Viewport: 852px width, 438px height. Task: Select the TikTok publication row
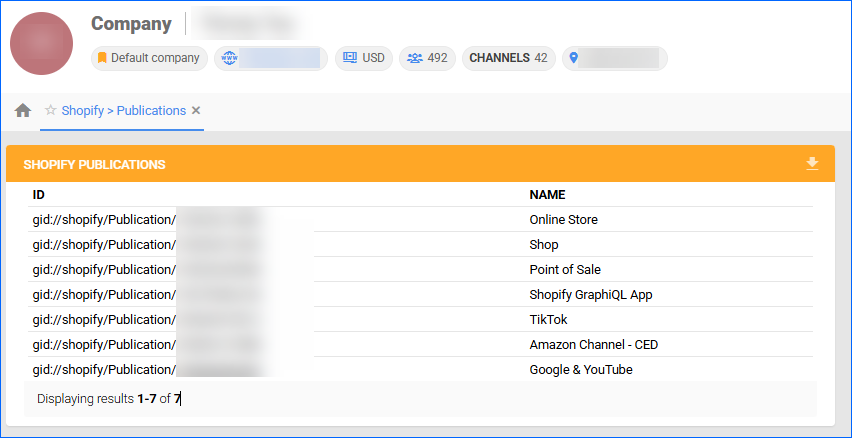click(x=546, y=320)
